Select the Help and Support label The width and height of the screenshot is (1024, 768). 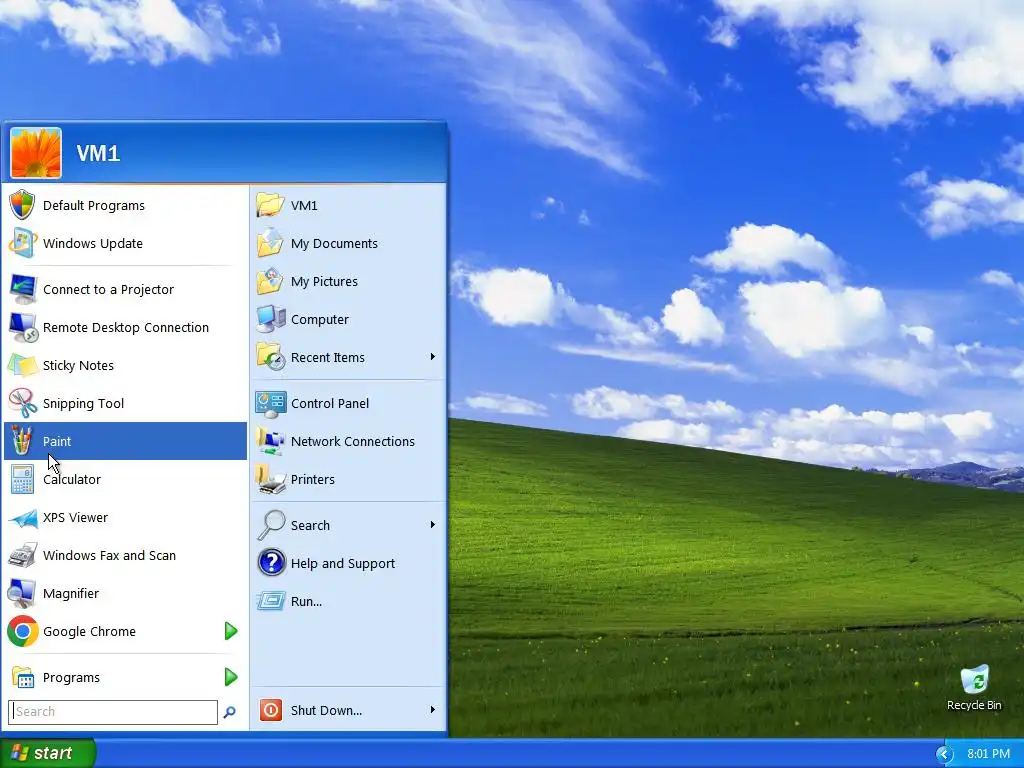[x=343, y=564]
